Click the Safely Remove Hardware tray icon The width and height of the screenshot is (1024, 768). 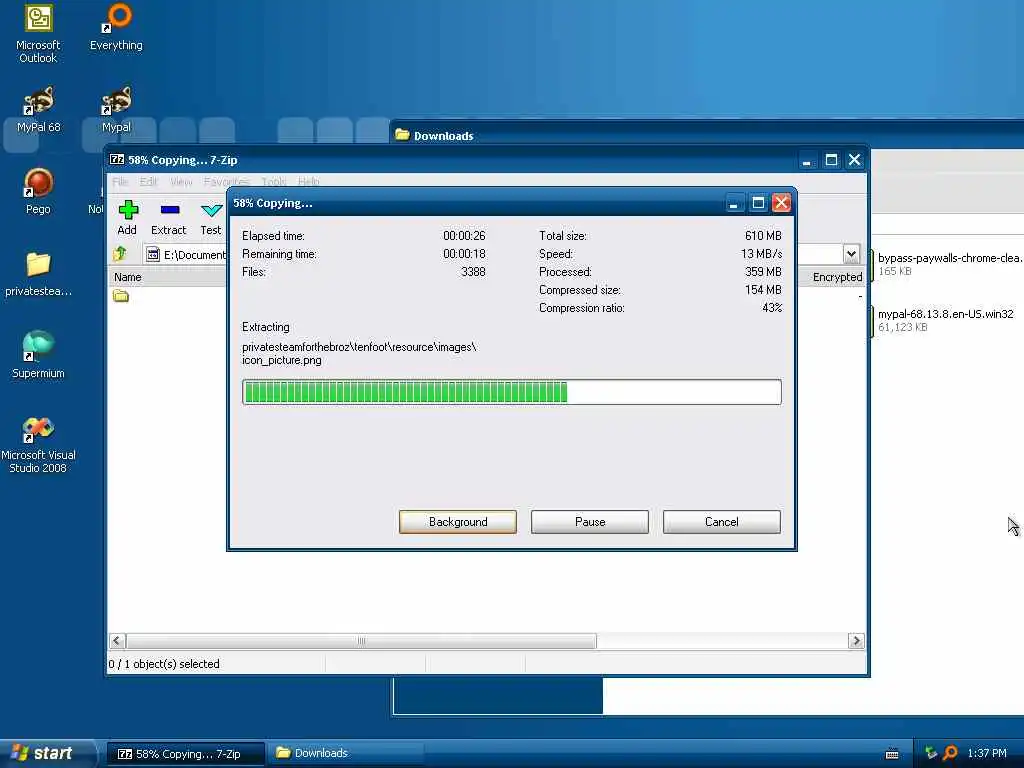click(931, 753)
